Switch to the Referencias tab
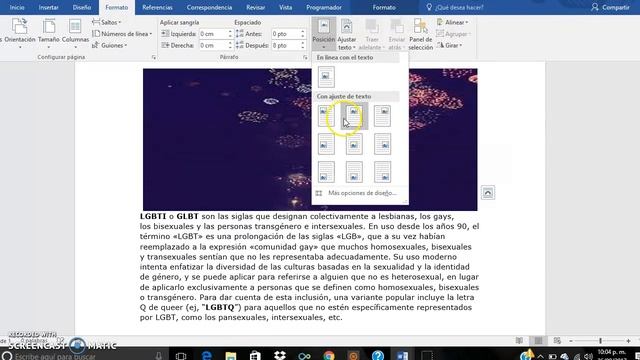Viewport: 640px width, 360px height. [157, 7]
